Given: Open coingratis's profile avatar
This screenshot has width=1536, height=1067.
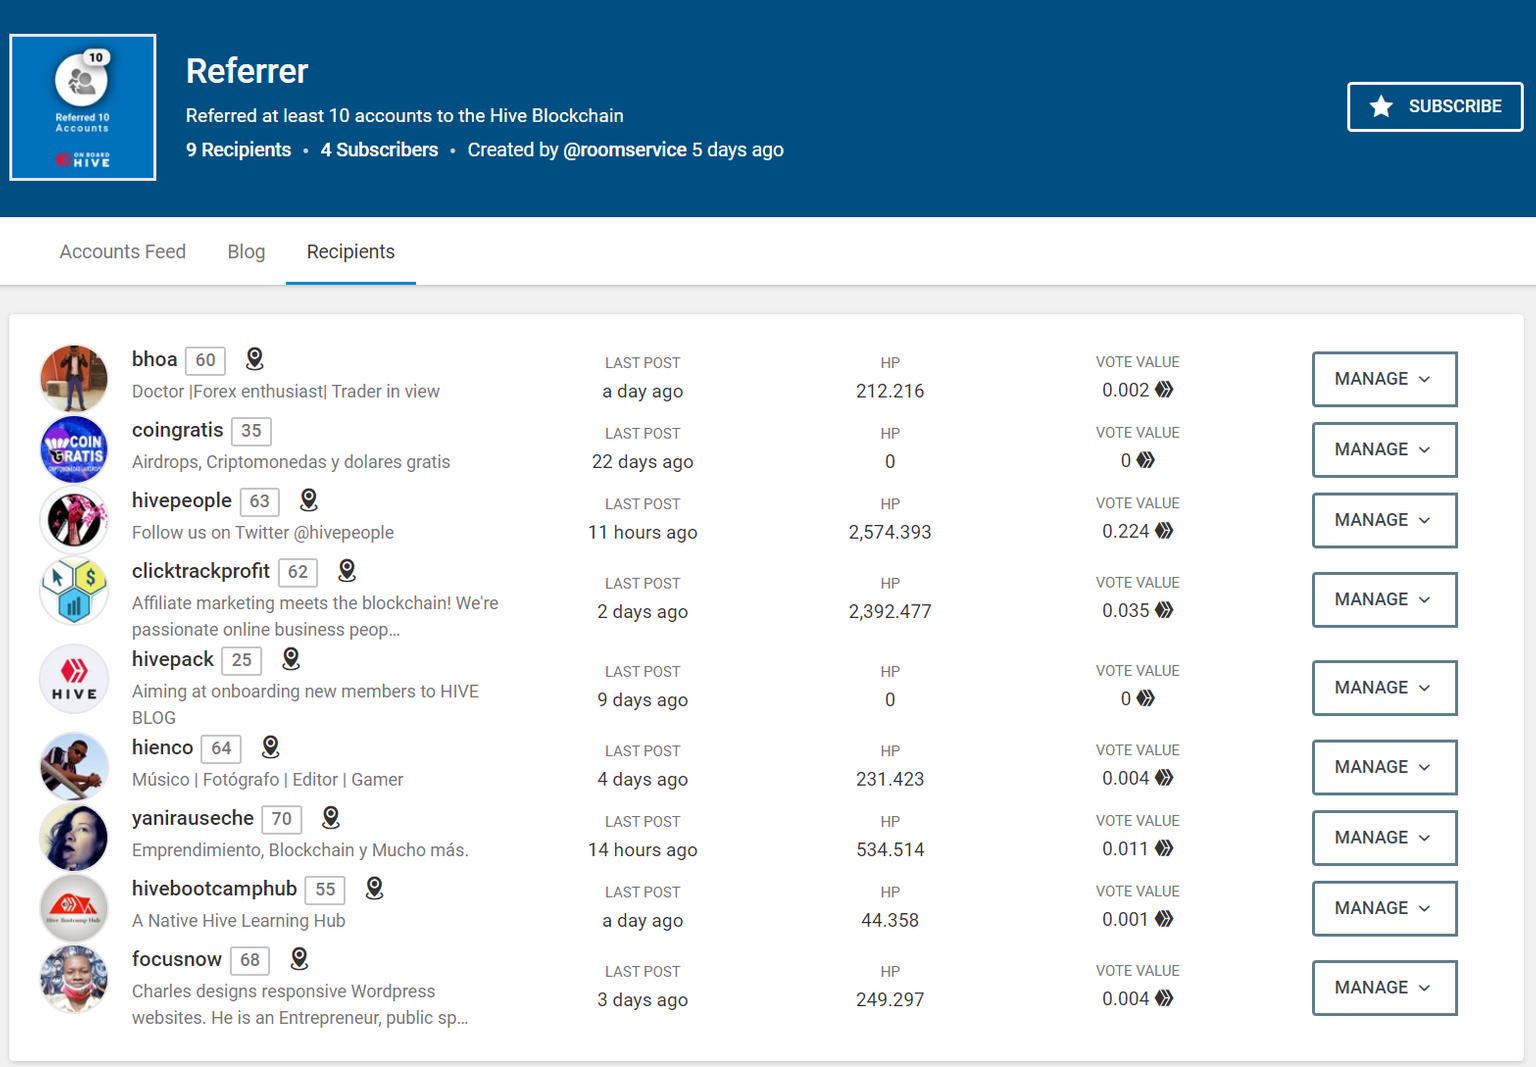Looking at the screenshot, I should tap(74, 449).
